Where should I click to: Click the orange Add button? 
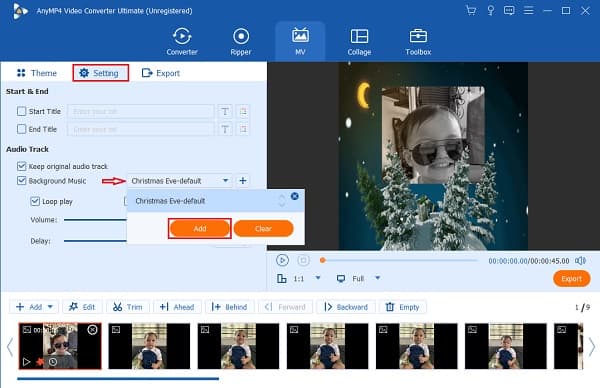pyautogui.click(x=199, y=228)
